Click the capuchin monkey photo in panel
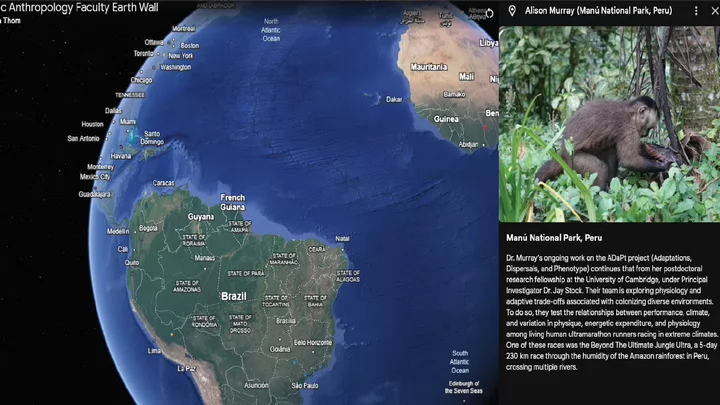The height and width of the screenshot is (405, 720). [x=609, y=124]
